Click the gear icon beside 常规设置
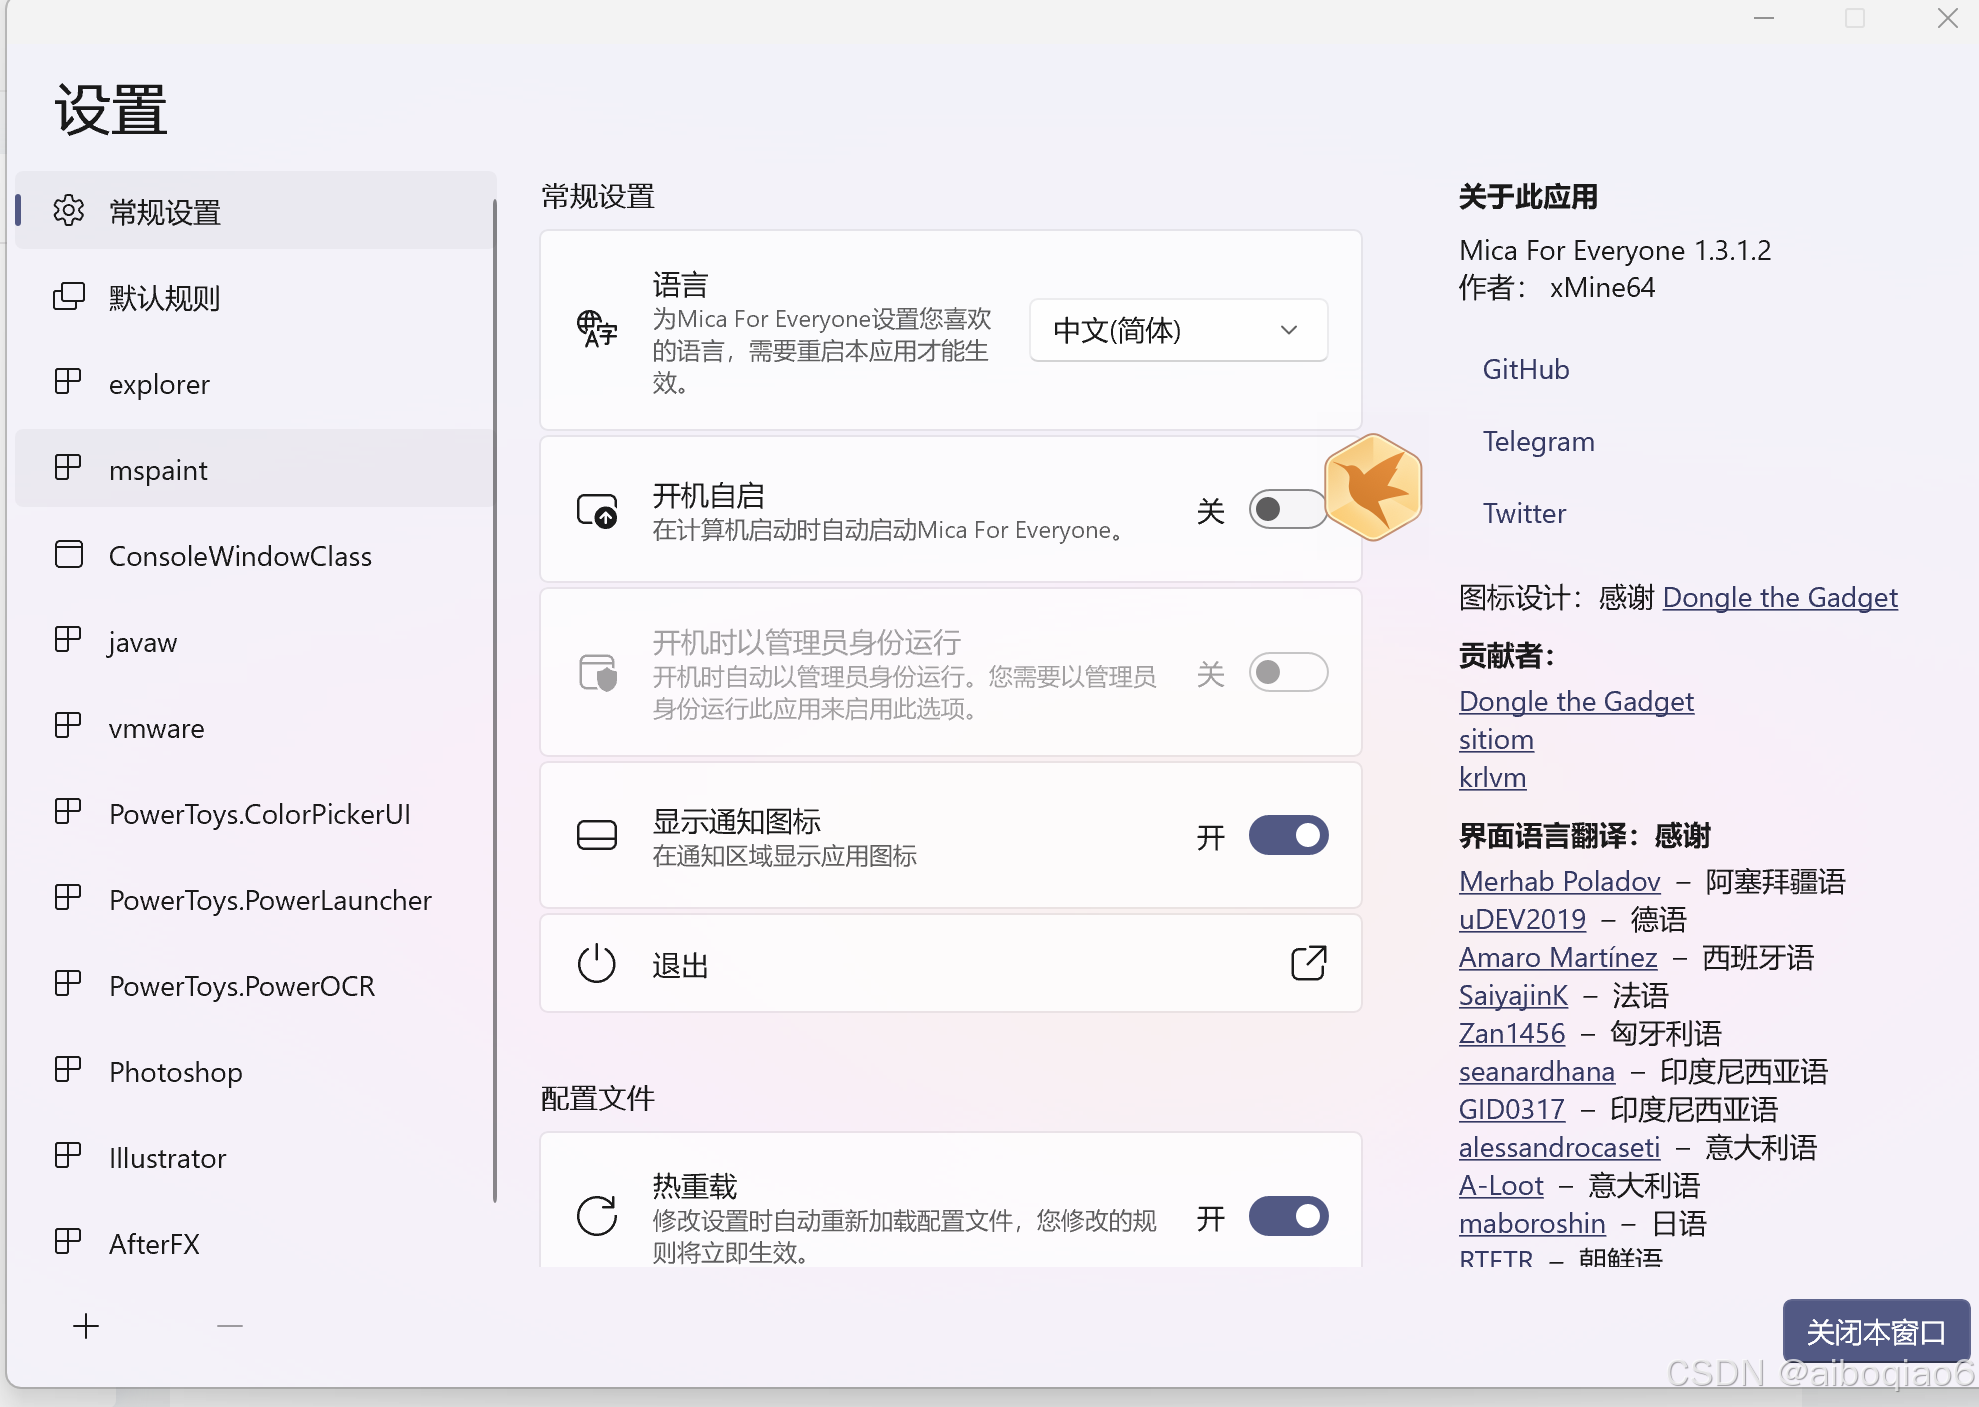Image resolution: width=1979 pixels, height=1407 pixels. point(69,211)
